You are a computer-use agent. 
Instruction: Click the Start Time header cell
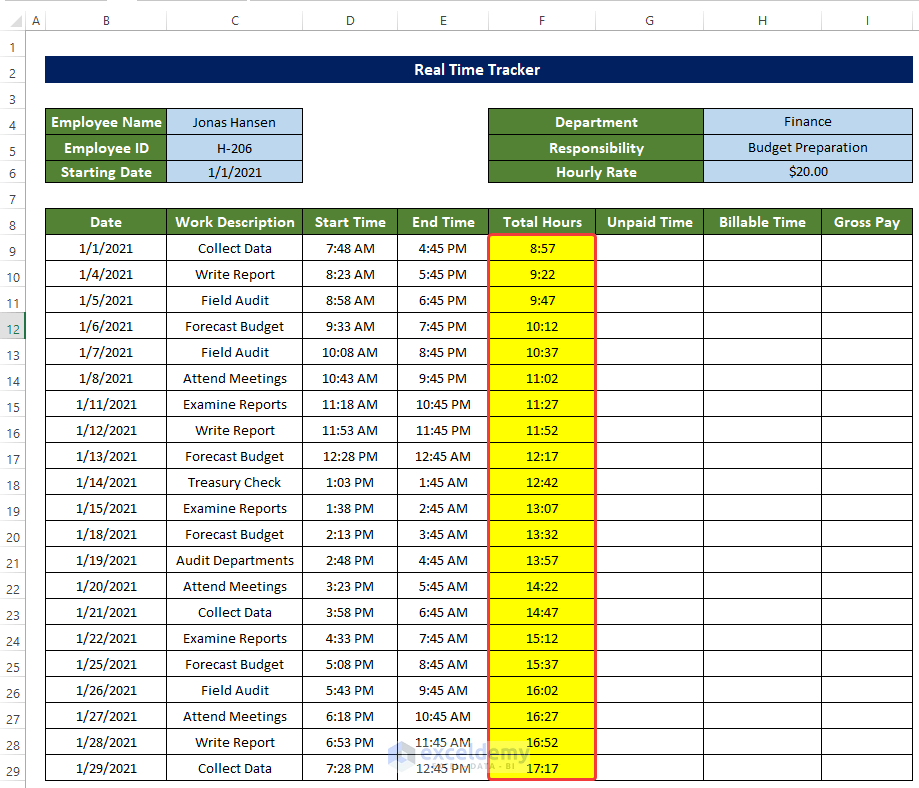(350, 222)
